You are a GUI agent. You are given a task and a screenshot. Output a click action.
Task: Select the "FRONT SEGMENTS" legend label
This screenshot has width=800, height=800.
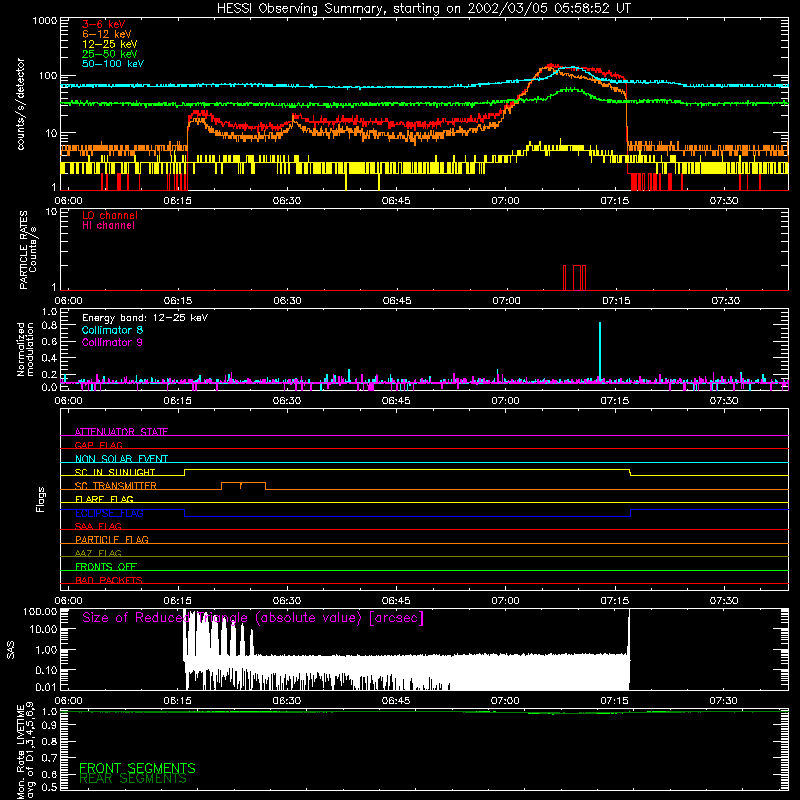(137, 768)
